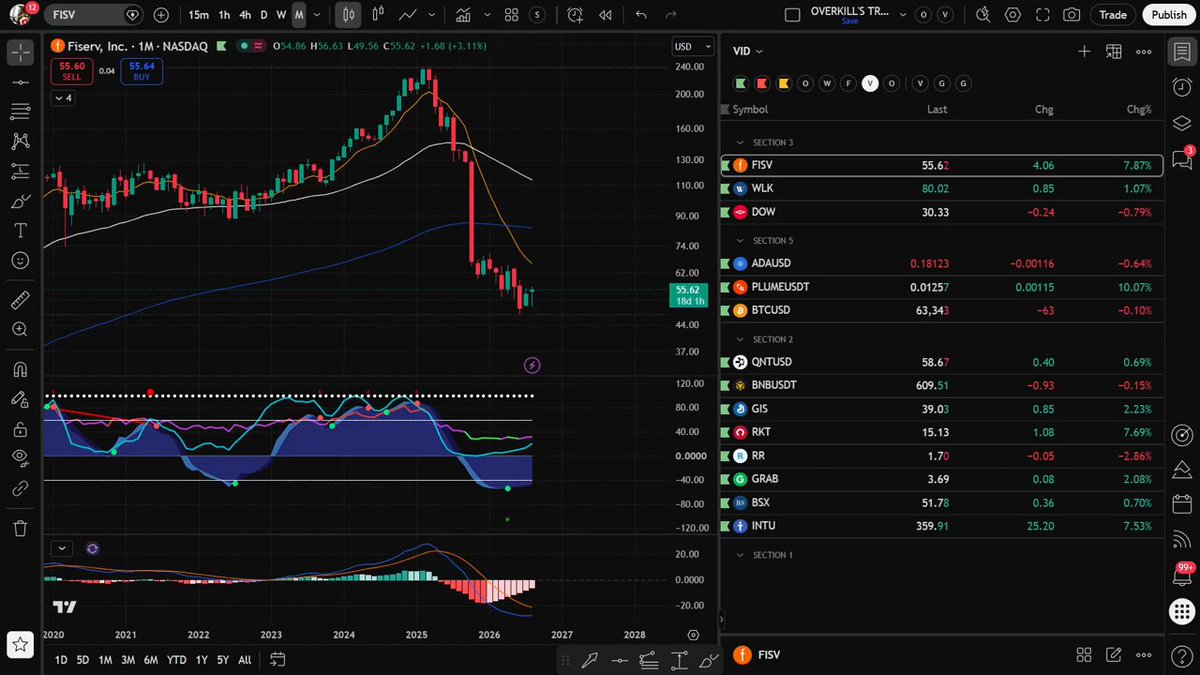This screenshot has width=1200, height=675.
Task: Undo the last chart action
Action: coord(642,15)
